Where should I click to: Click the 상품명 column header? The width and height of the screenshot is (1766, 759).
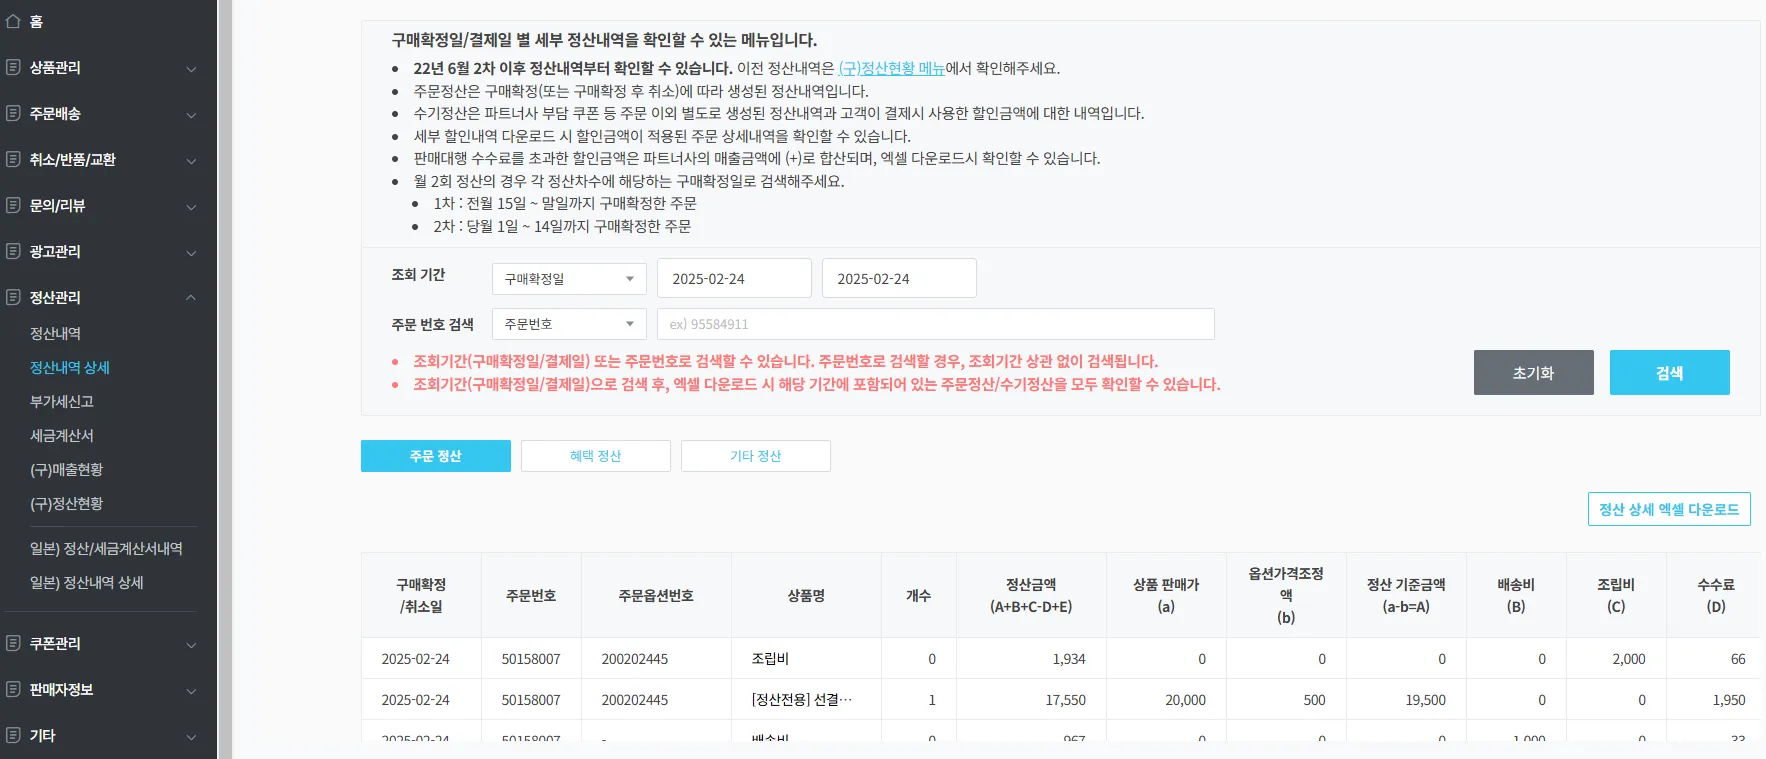(806, 595)
